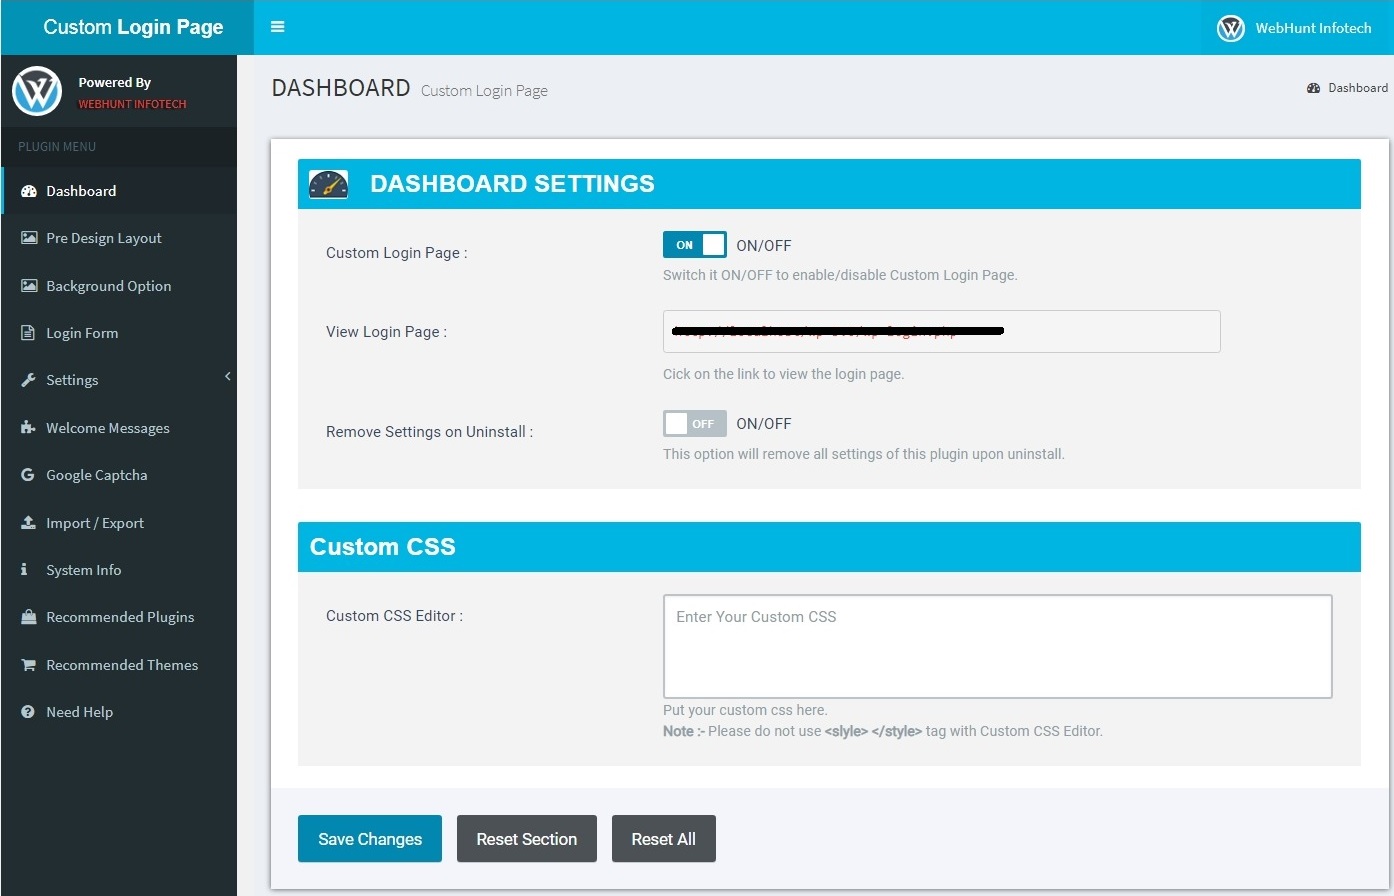This screenshot has width=1394, height=896.
Task: Turn off the Custom Login Page switch
Action: 694,244
